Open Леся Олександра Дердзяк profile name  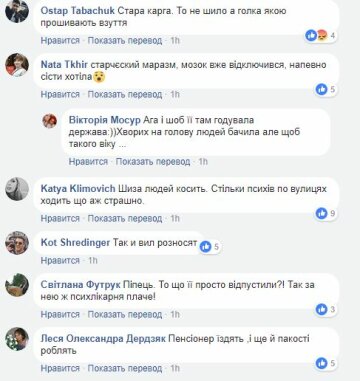[x=103, y=339]
